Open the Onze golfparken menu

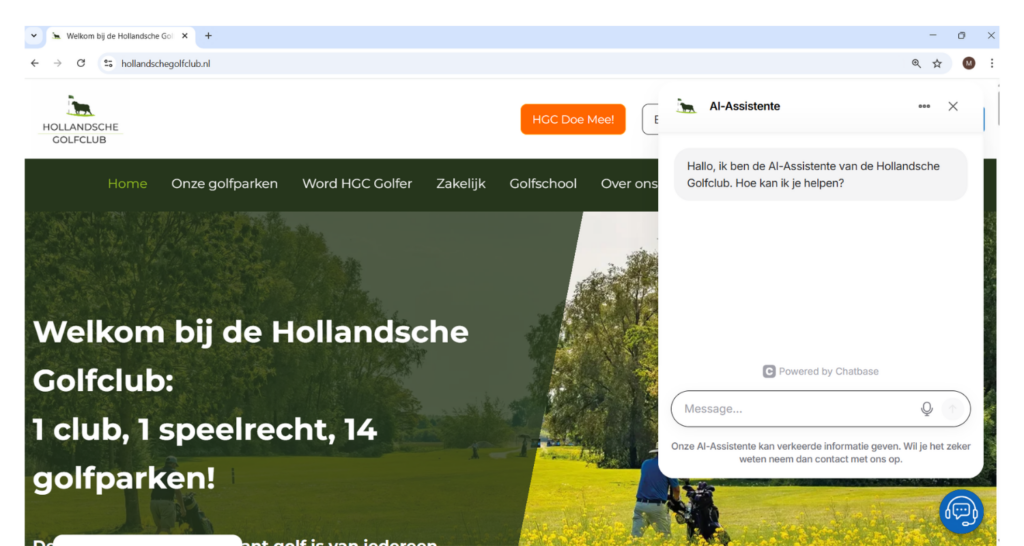pyautogui.click(x=224, y=183)
